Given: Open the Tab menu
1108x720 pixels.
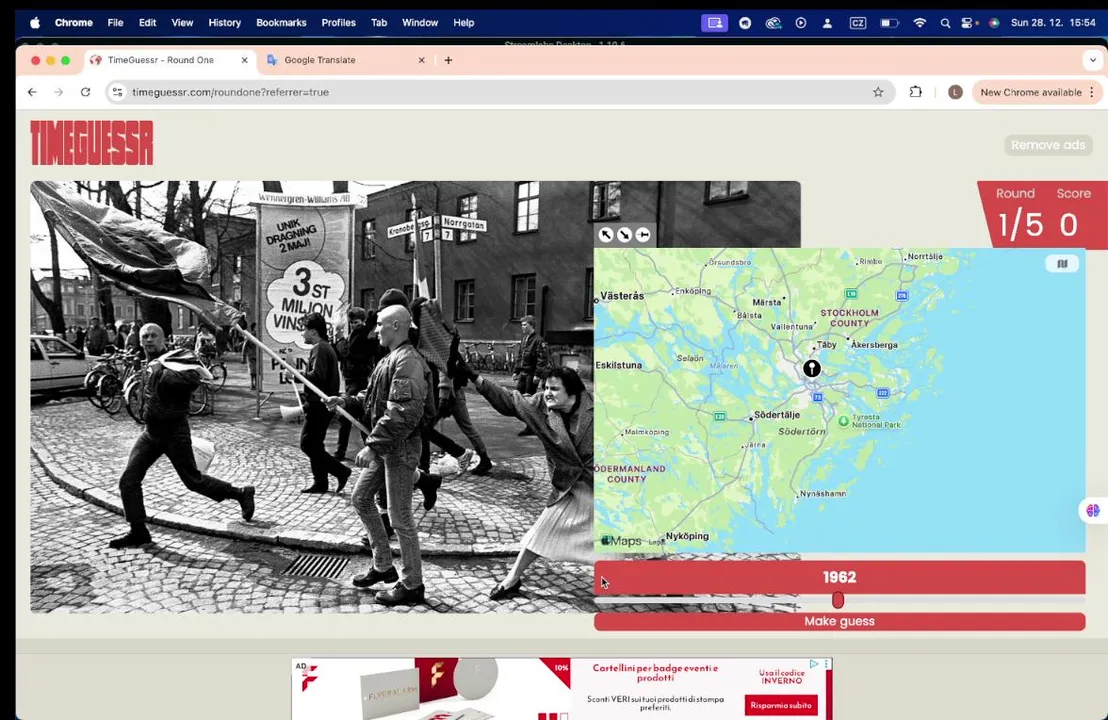Looking at the screenshot, I should (x=379, y=23).
